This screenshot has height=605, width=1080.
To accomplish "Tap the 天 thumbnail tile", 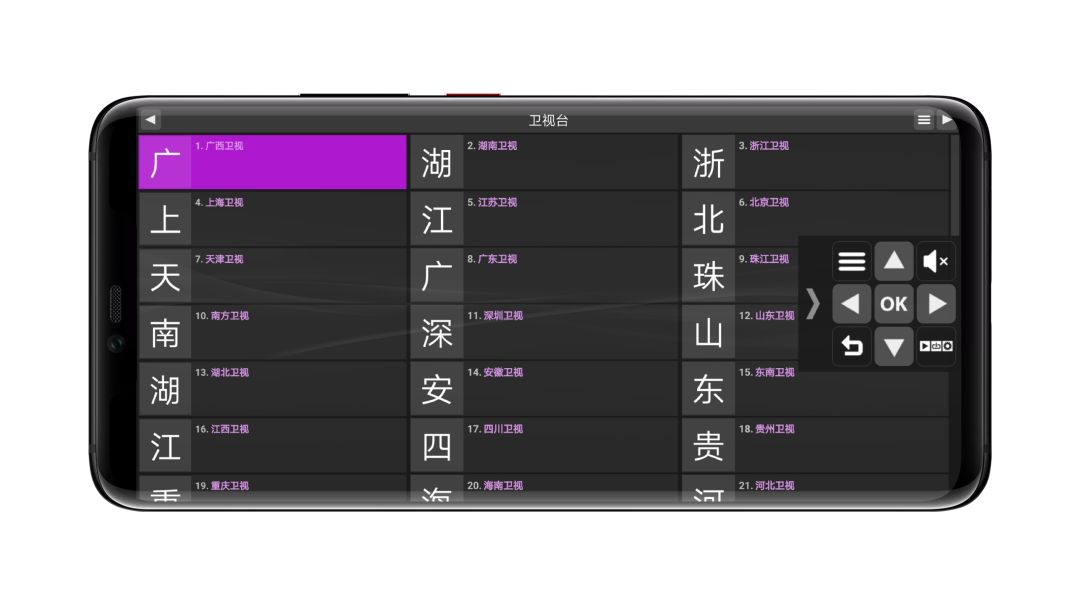I will tap(165, 276).
